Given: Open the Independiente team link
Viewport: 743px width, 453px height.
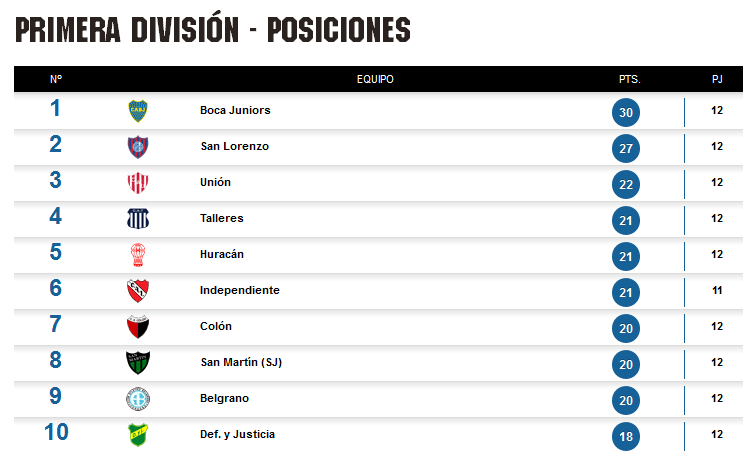Looking at the screenshot, I should [240, 290].
